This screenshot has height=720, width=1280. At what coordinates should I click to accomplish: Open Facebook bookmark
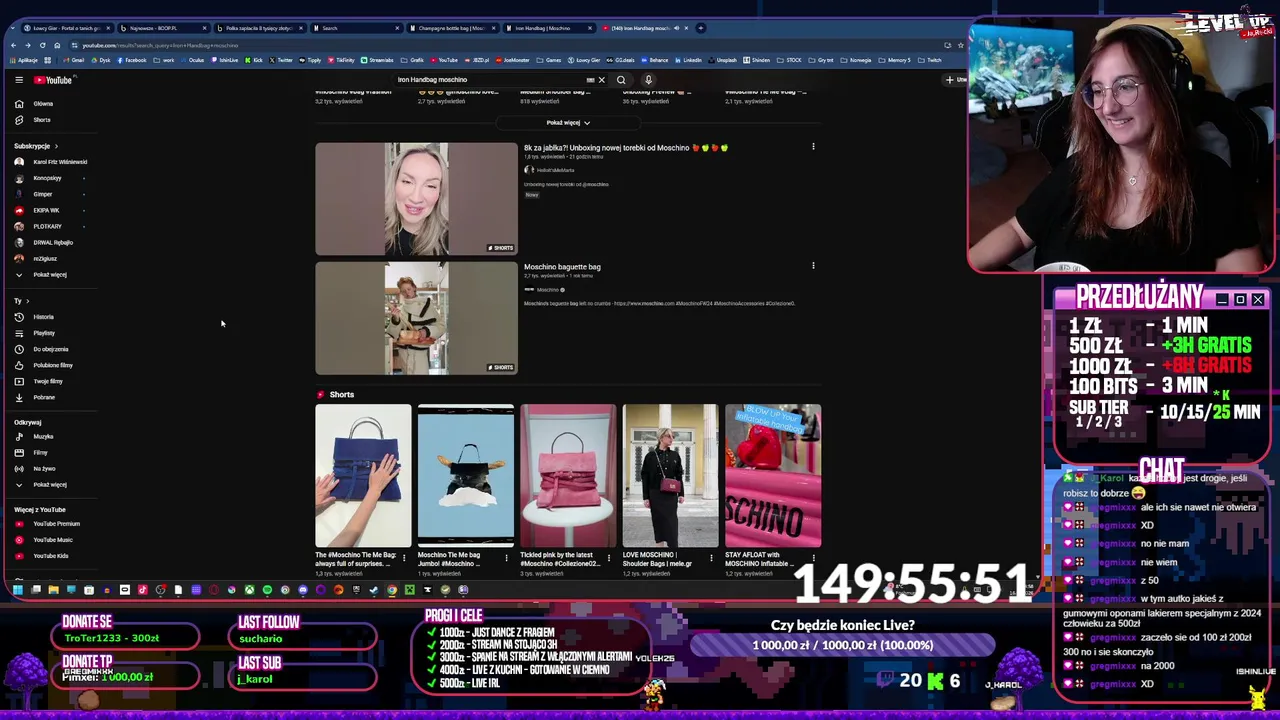click(132, 60)
